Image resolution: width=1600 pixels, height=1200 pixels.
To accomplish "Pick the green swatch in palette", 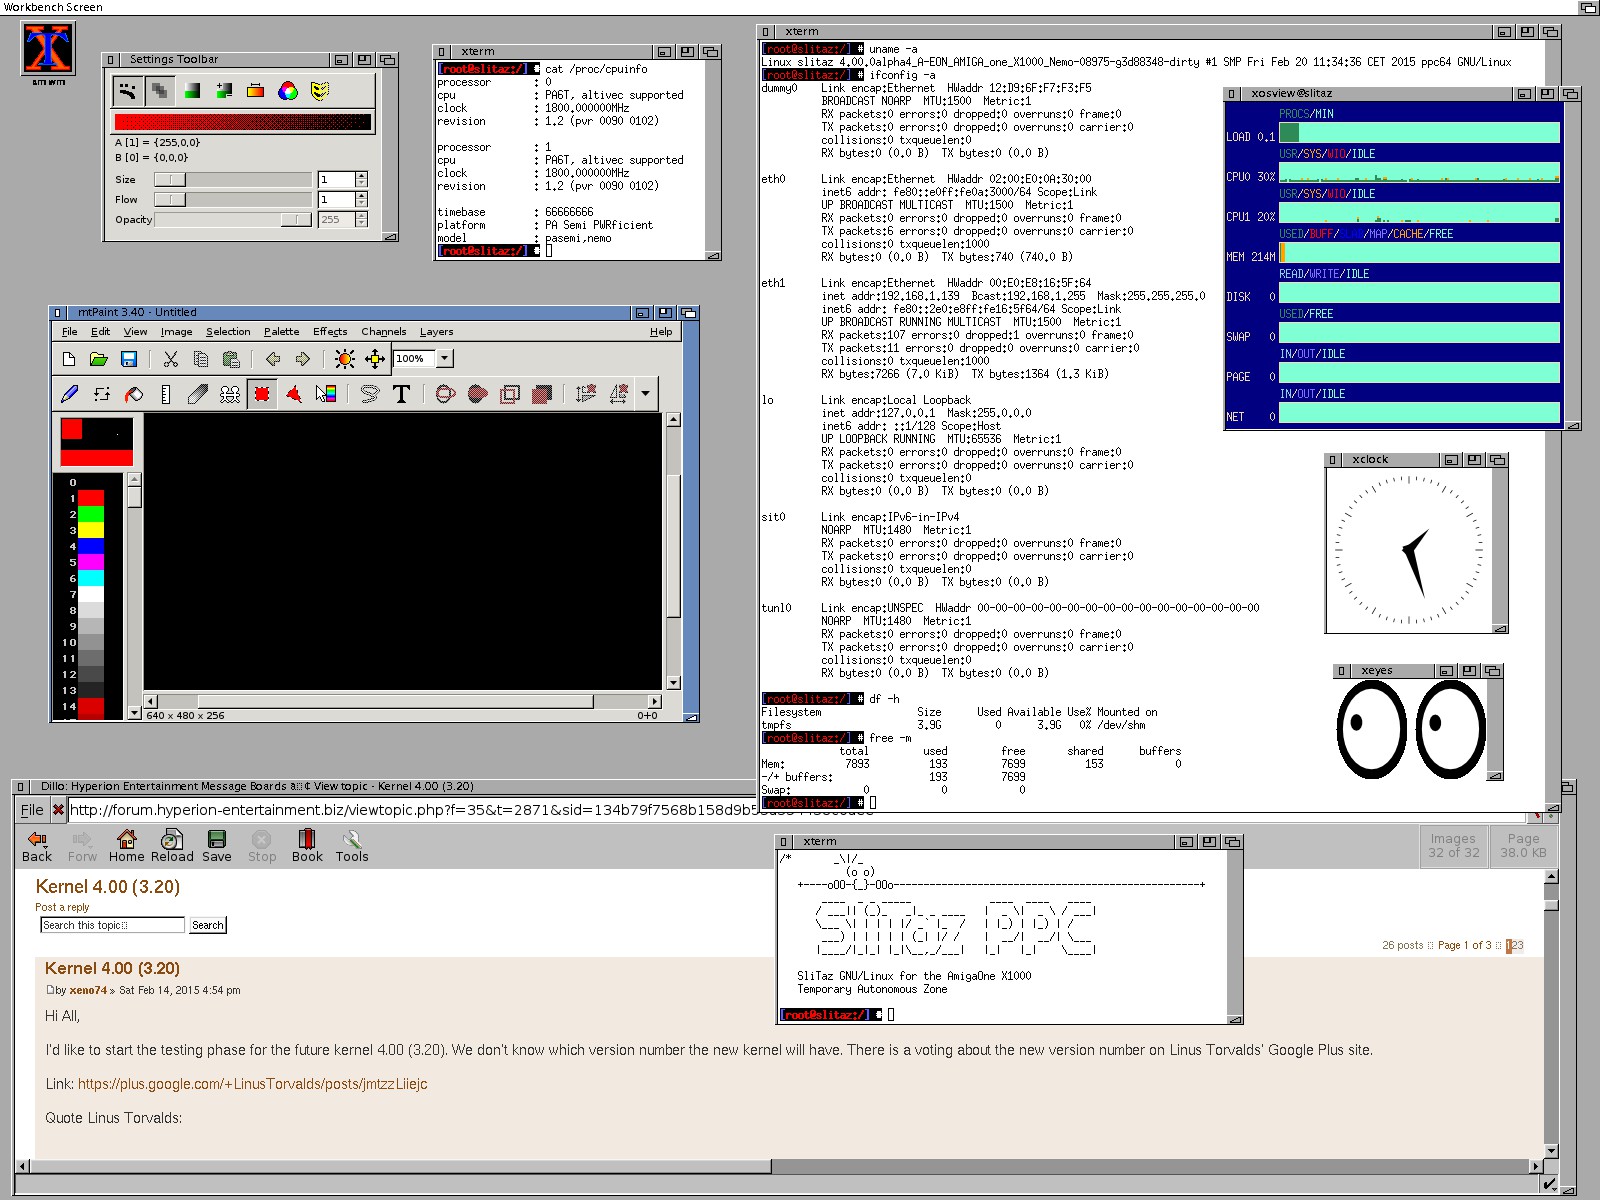I will (91, 514).
